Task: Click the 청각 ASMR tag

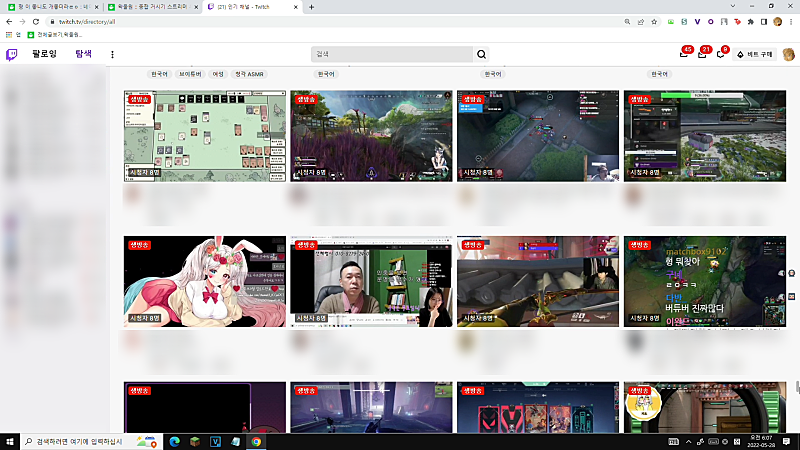Action: [249, 74]
